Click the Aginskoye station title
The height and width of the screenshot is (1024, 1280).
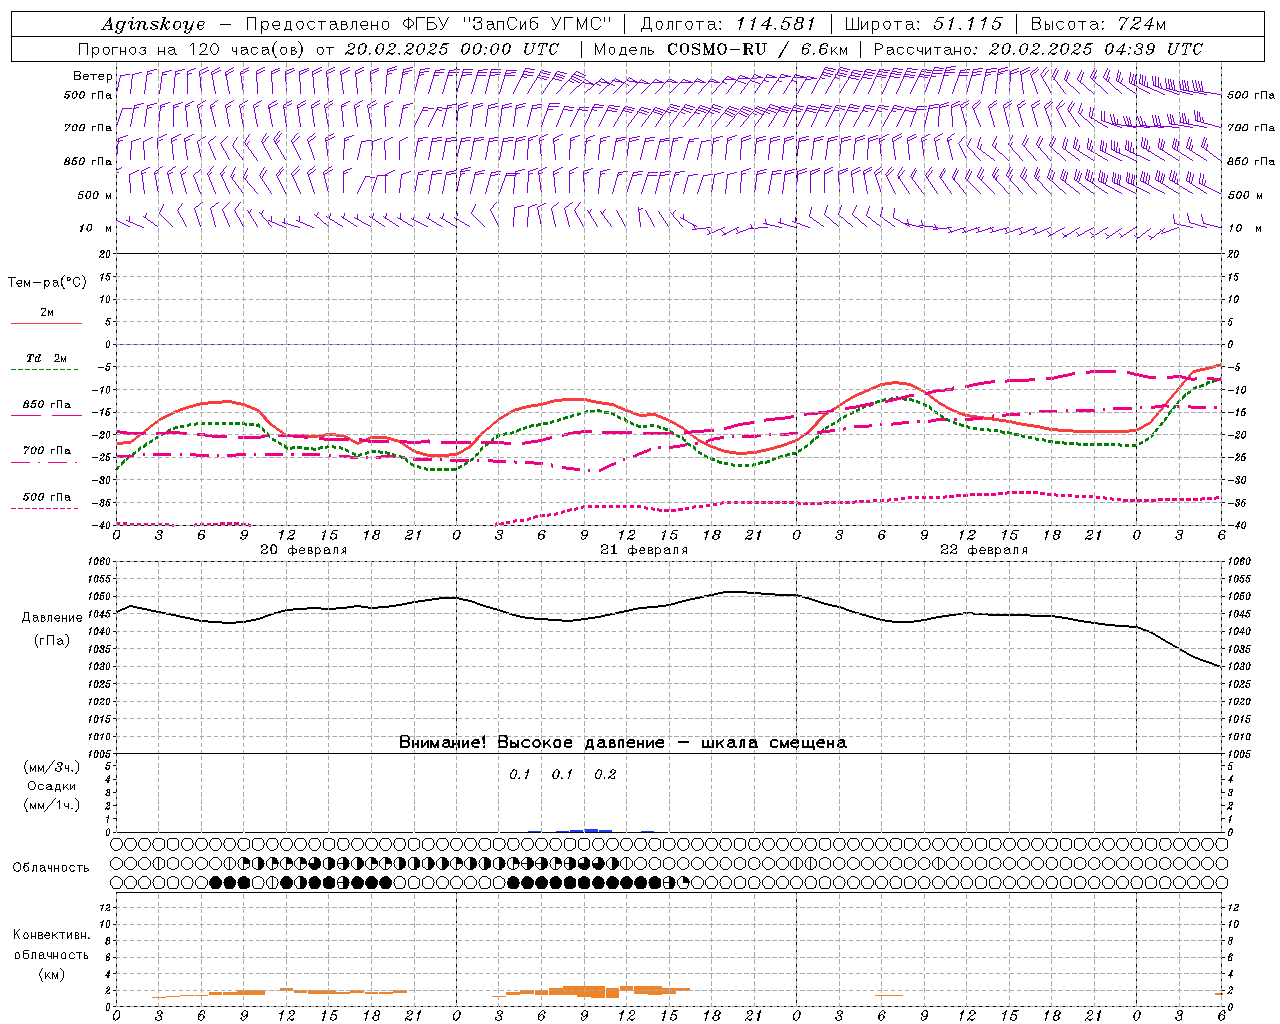click(x=153, y=24)
